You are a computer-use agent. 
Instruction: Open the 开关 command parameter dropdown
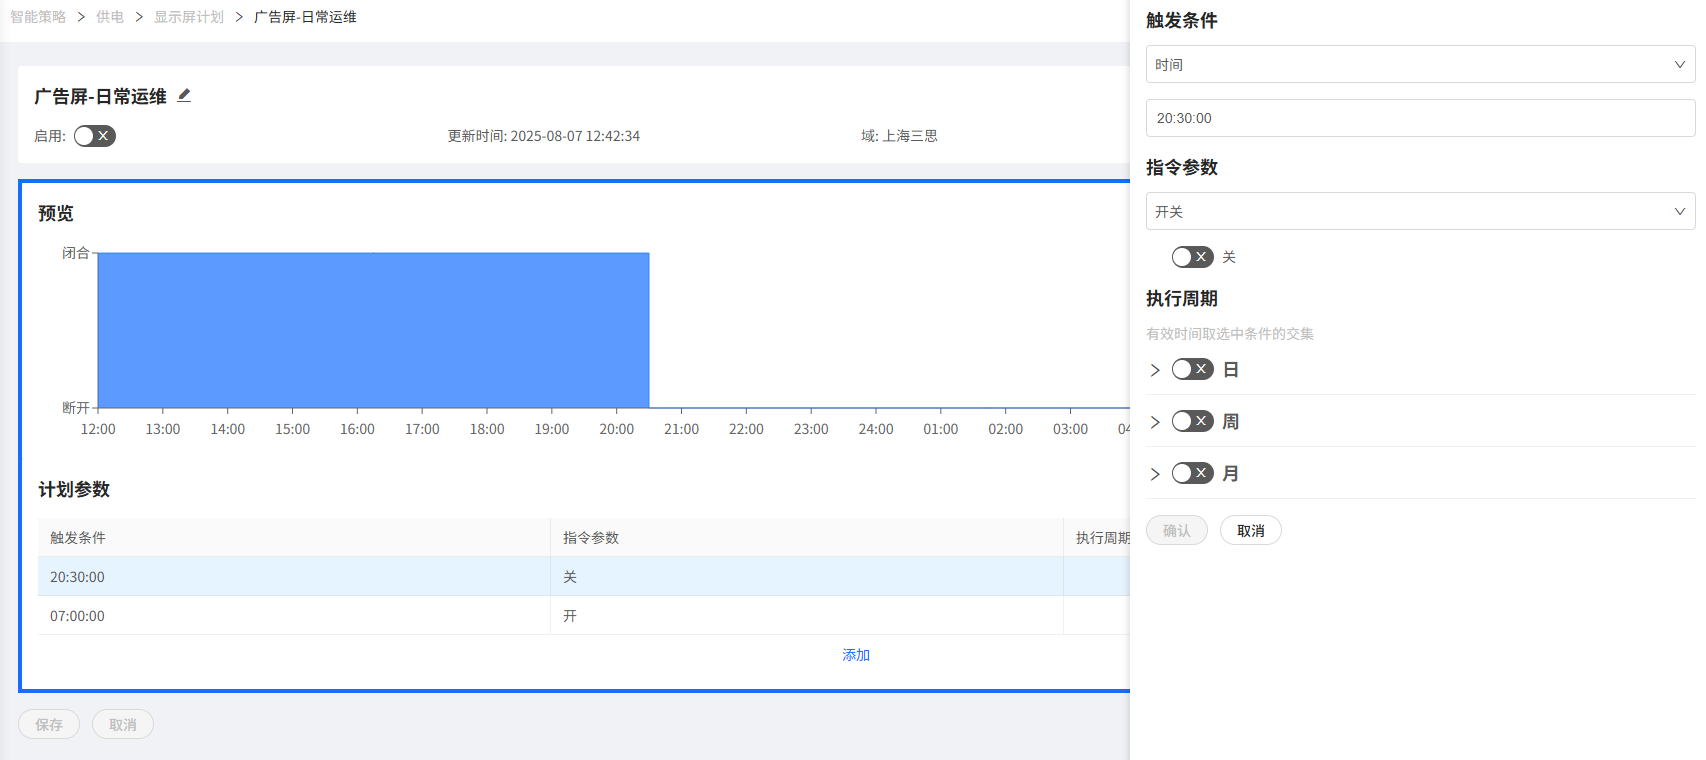pos(1420,211)
